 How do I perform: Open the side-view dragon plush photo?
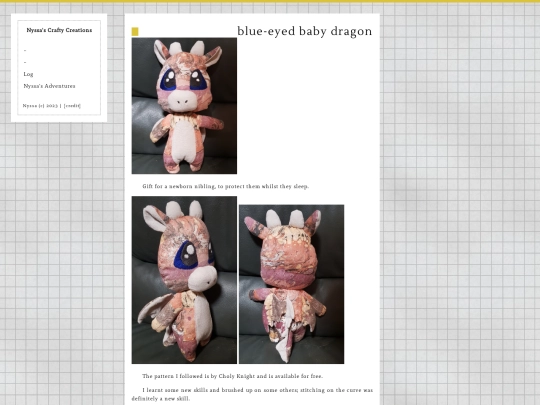(x=184, y=280)
